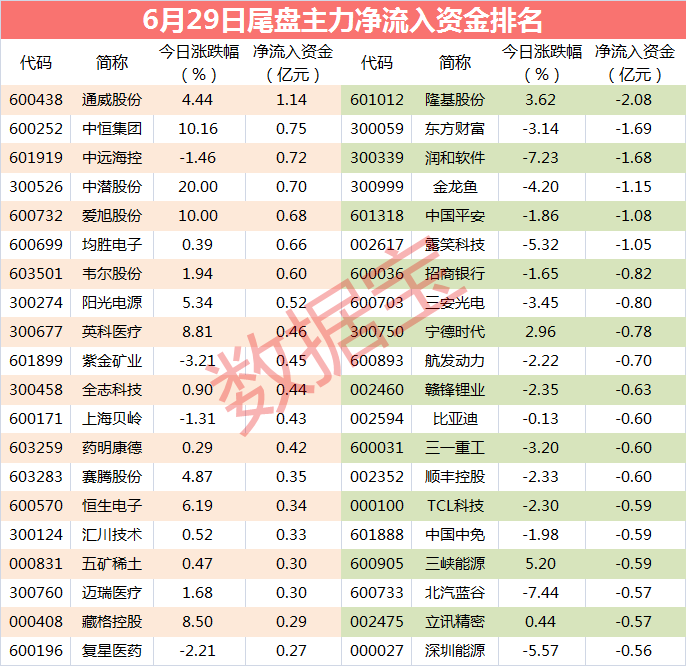Select stock name 比亚迪

click(x=455, y=419)
